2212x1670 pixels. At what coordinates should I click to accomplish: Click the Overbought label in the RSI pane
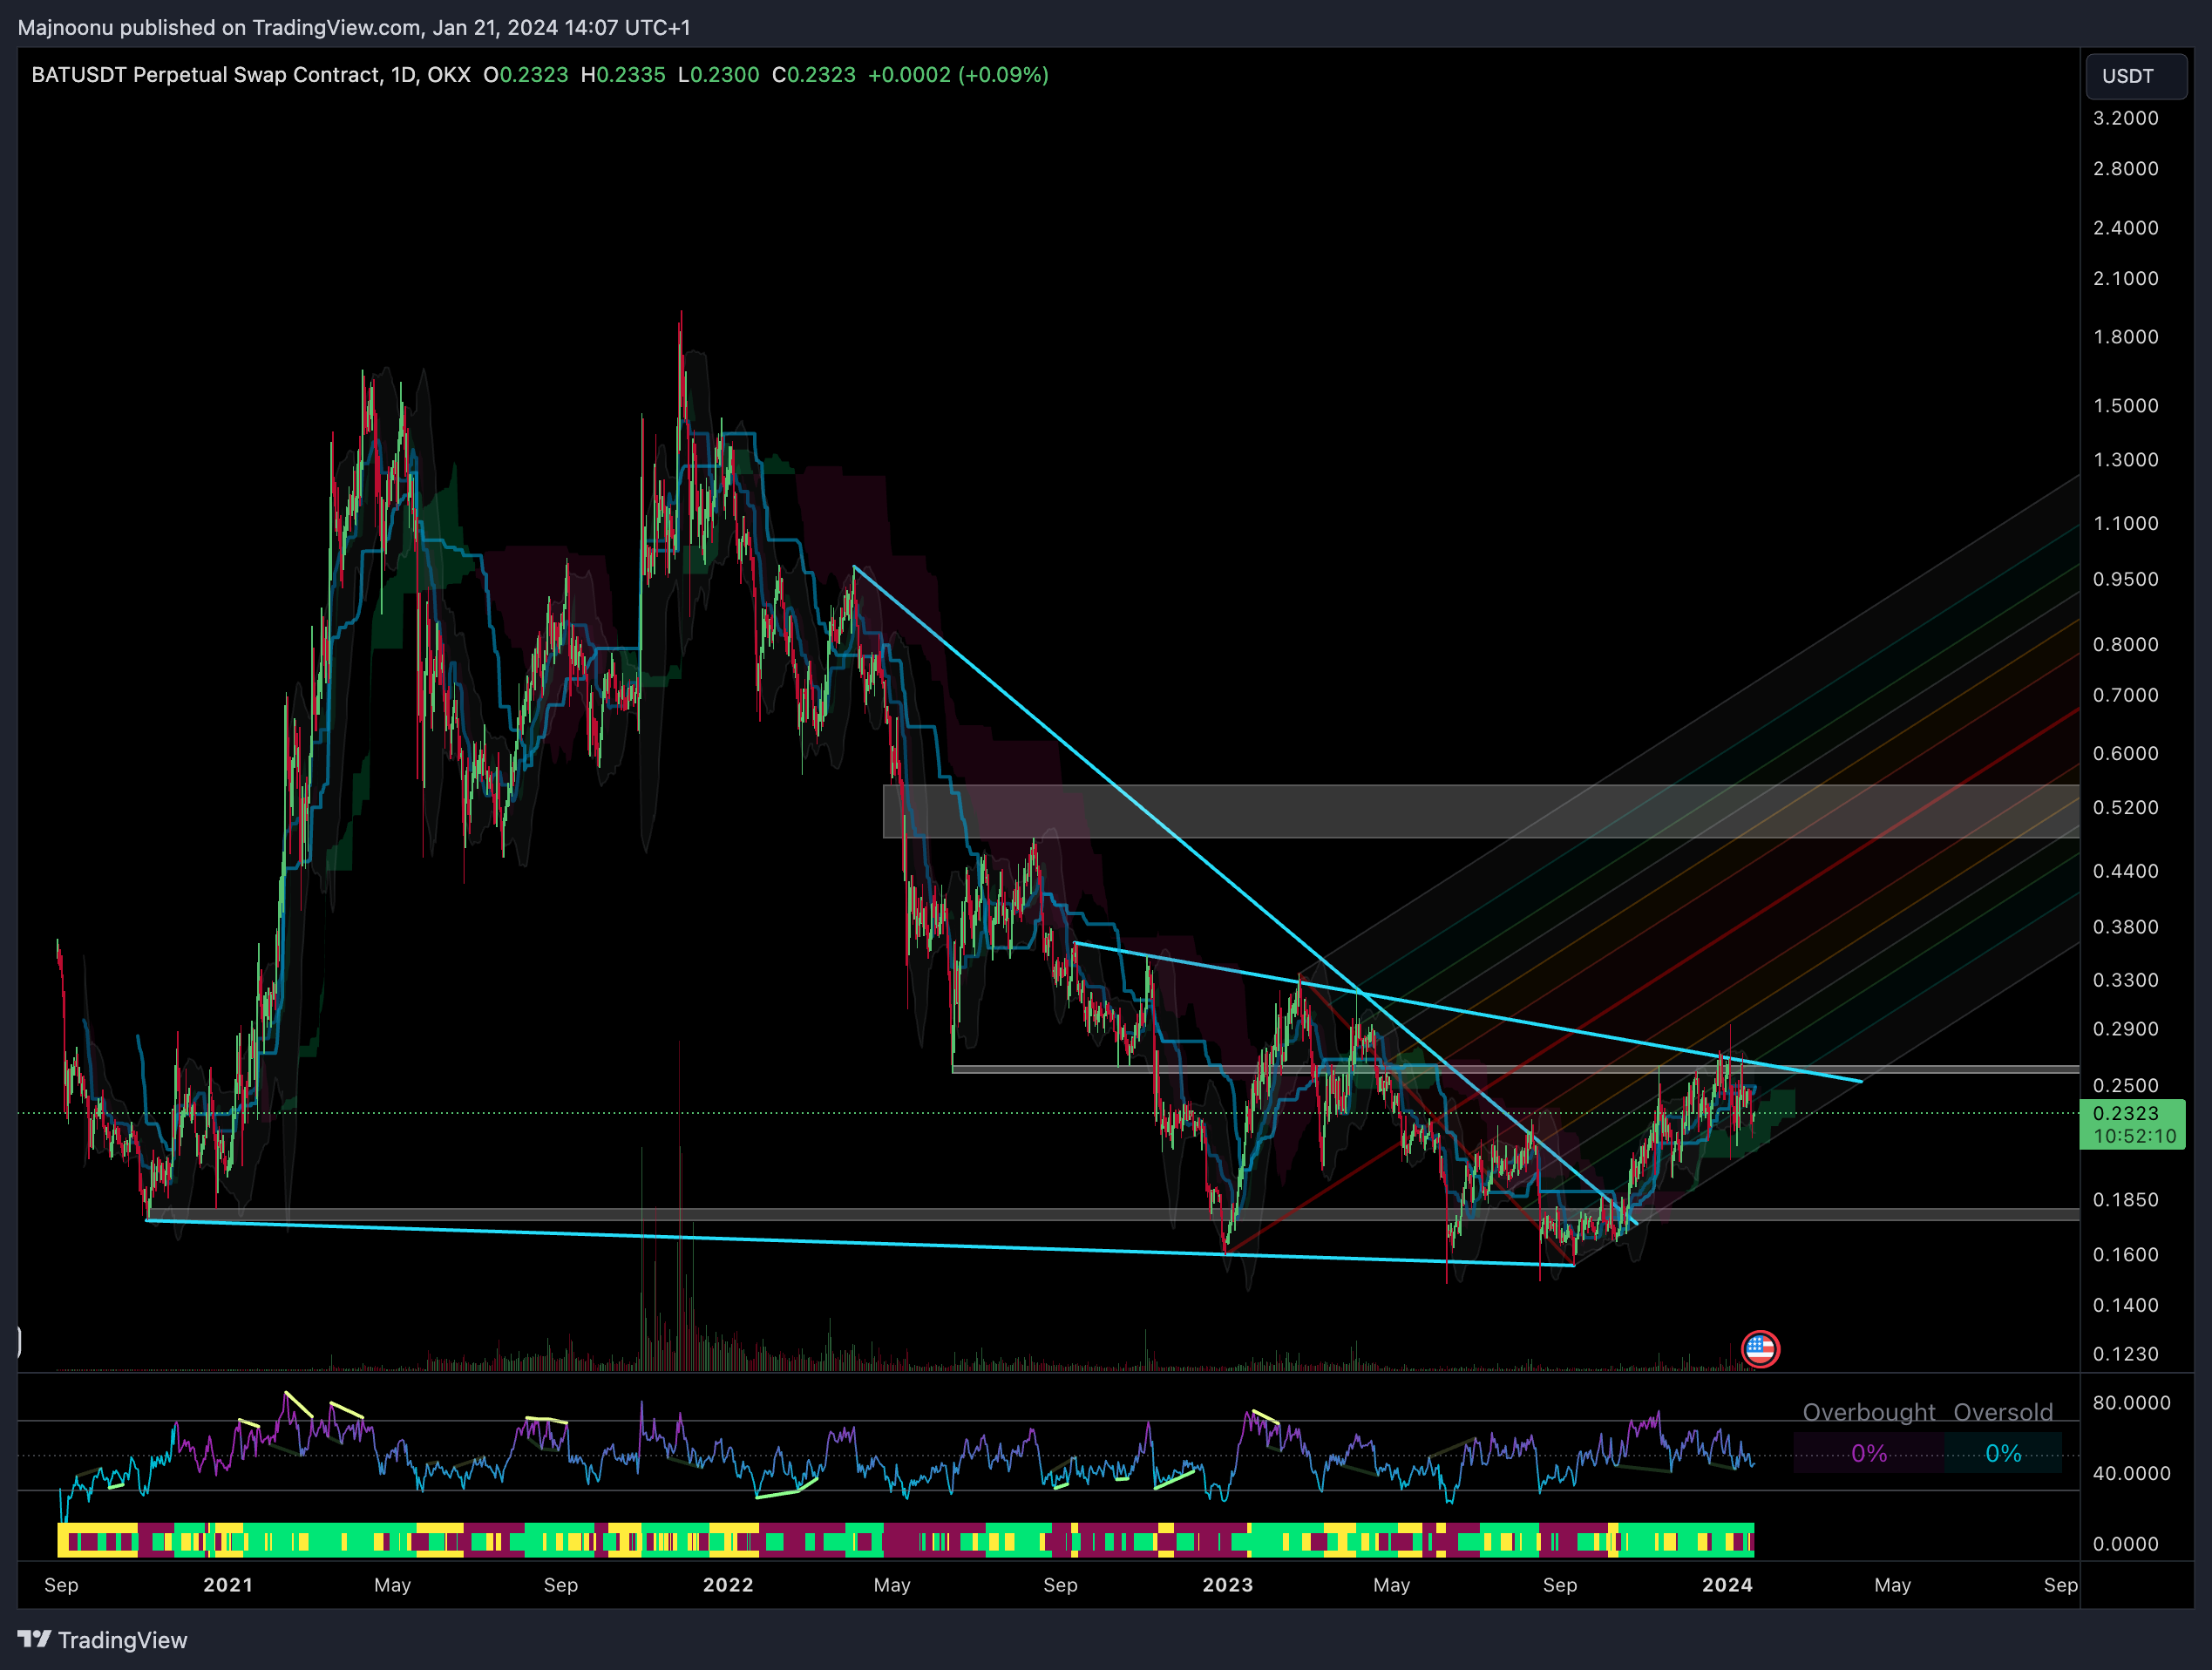pos(1868,1412)
